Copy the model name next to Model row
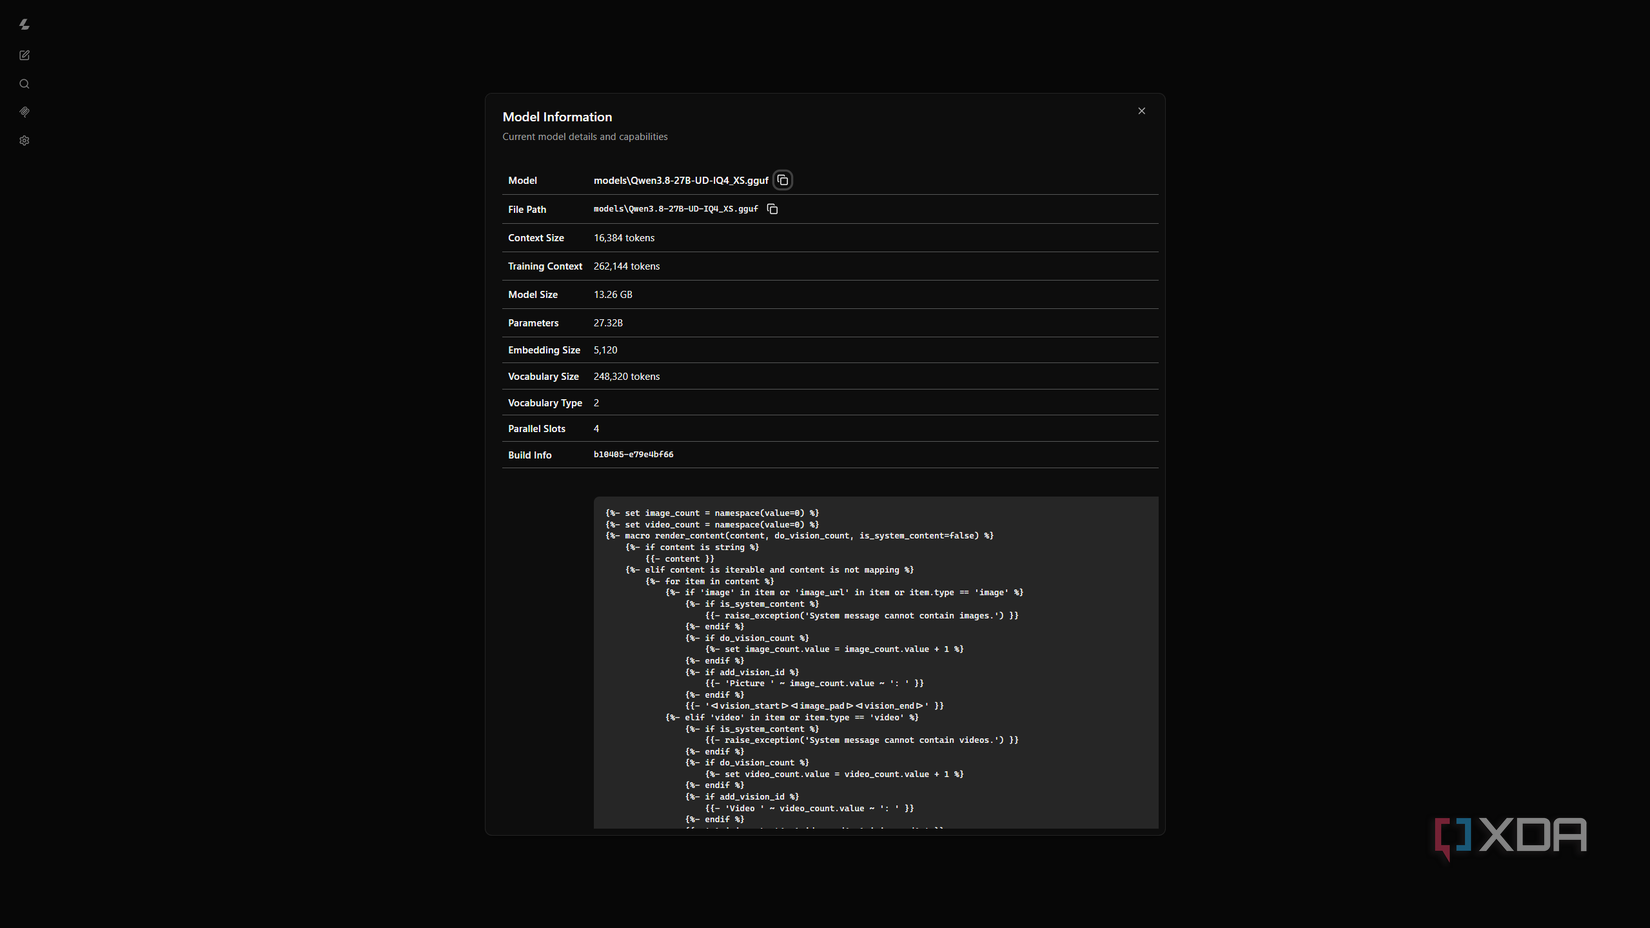Screen dimensions: 1650x928 (x=783, y=180)
